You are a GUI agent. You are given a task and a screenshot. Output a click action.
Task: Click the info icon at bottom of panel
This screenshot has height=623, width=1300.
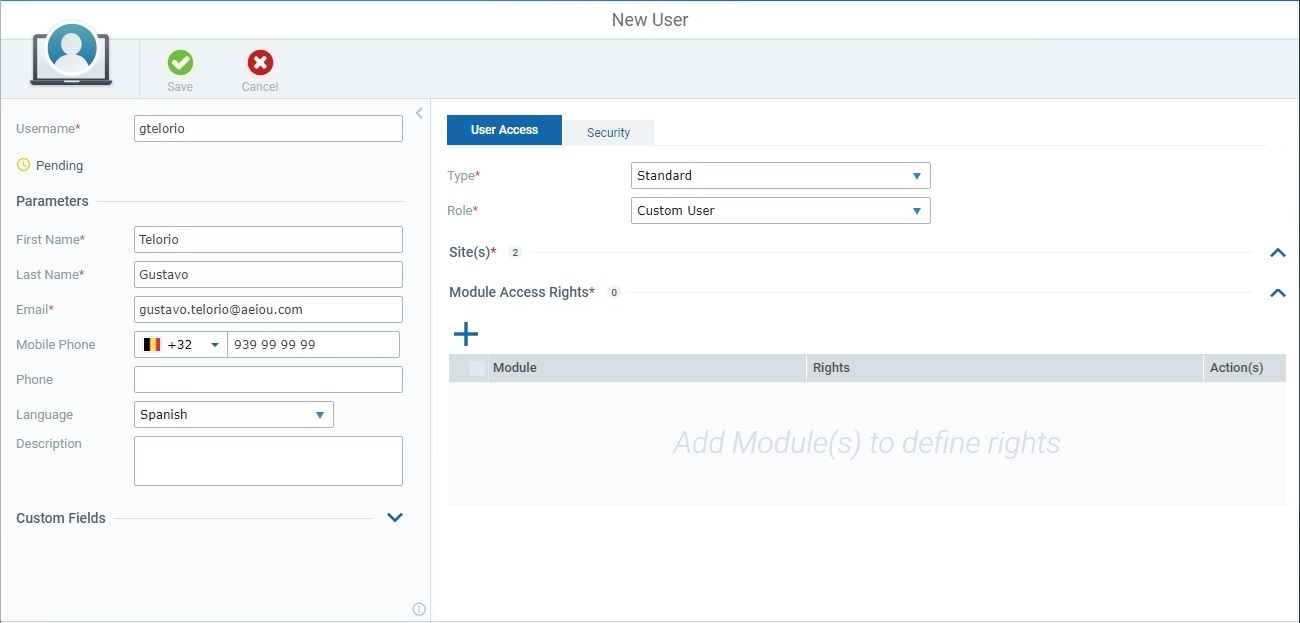(x=418, y=608)
